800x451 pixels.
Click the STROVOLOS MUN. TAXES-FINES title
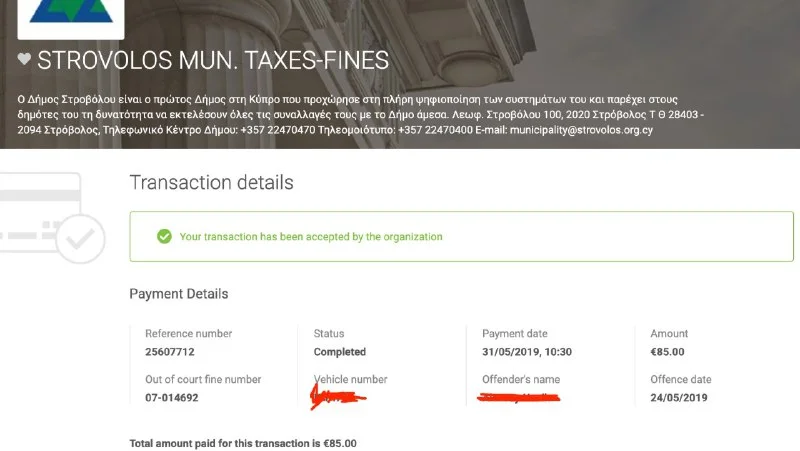[212, 60]
